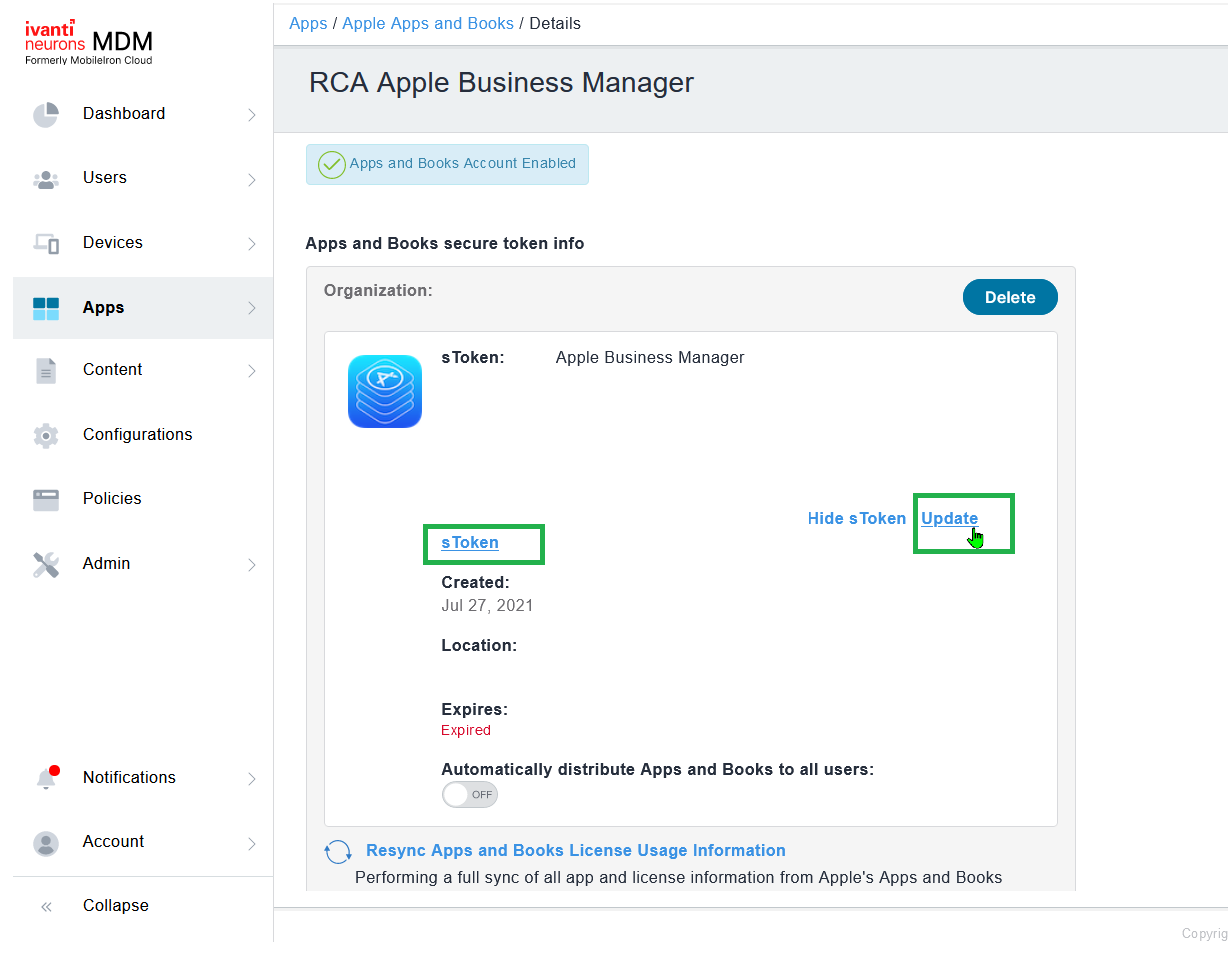Click the Apple Business Manager app thumbnail

point(385,392)
